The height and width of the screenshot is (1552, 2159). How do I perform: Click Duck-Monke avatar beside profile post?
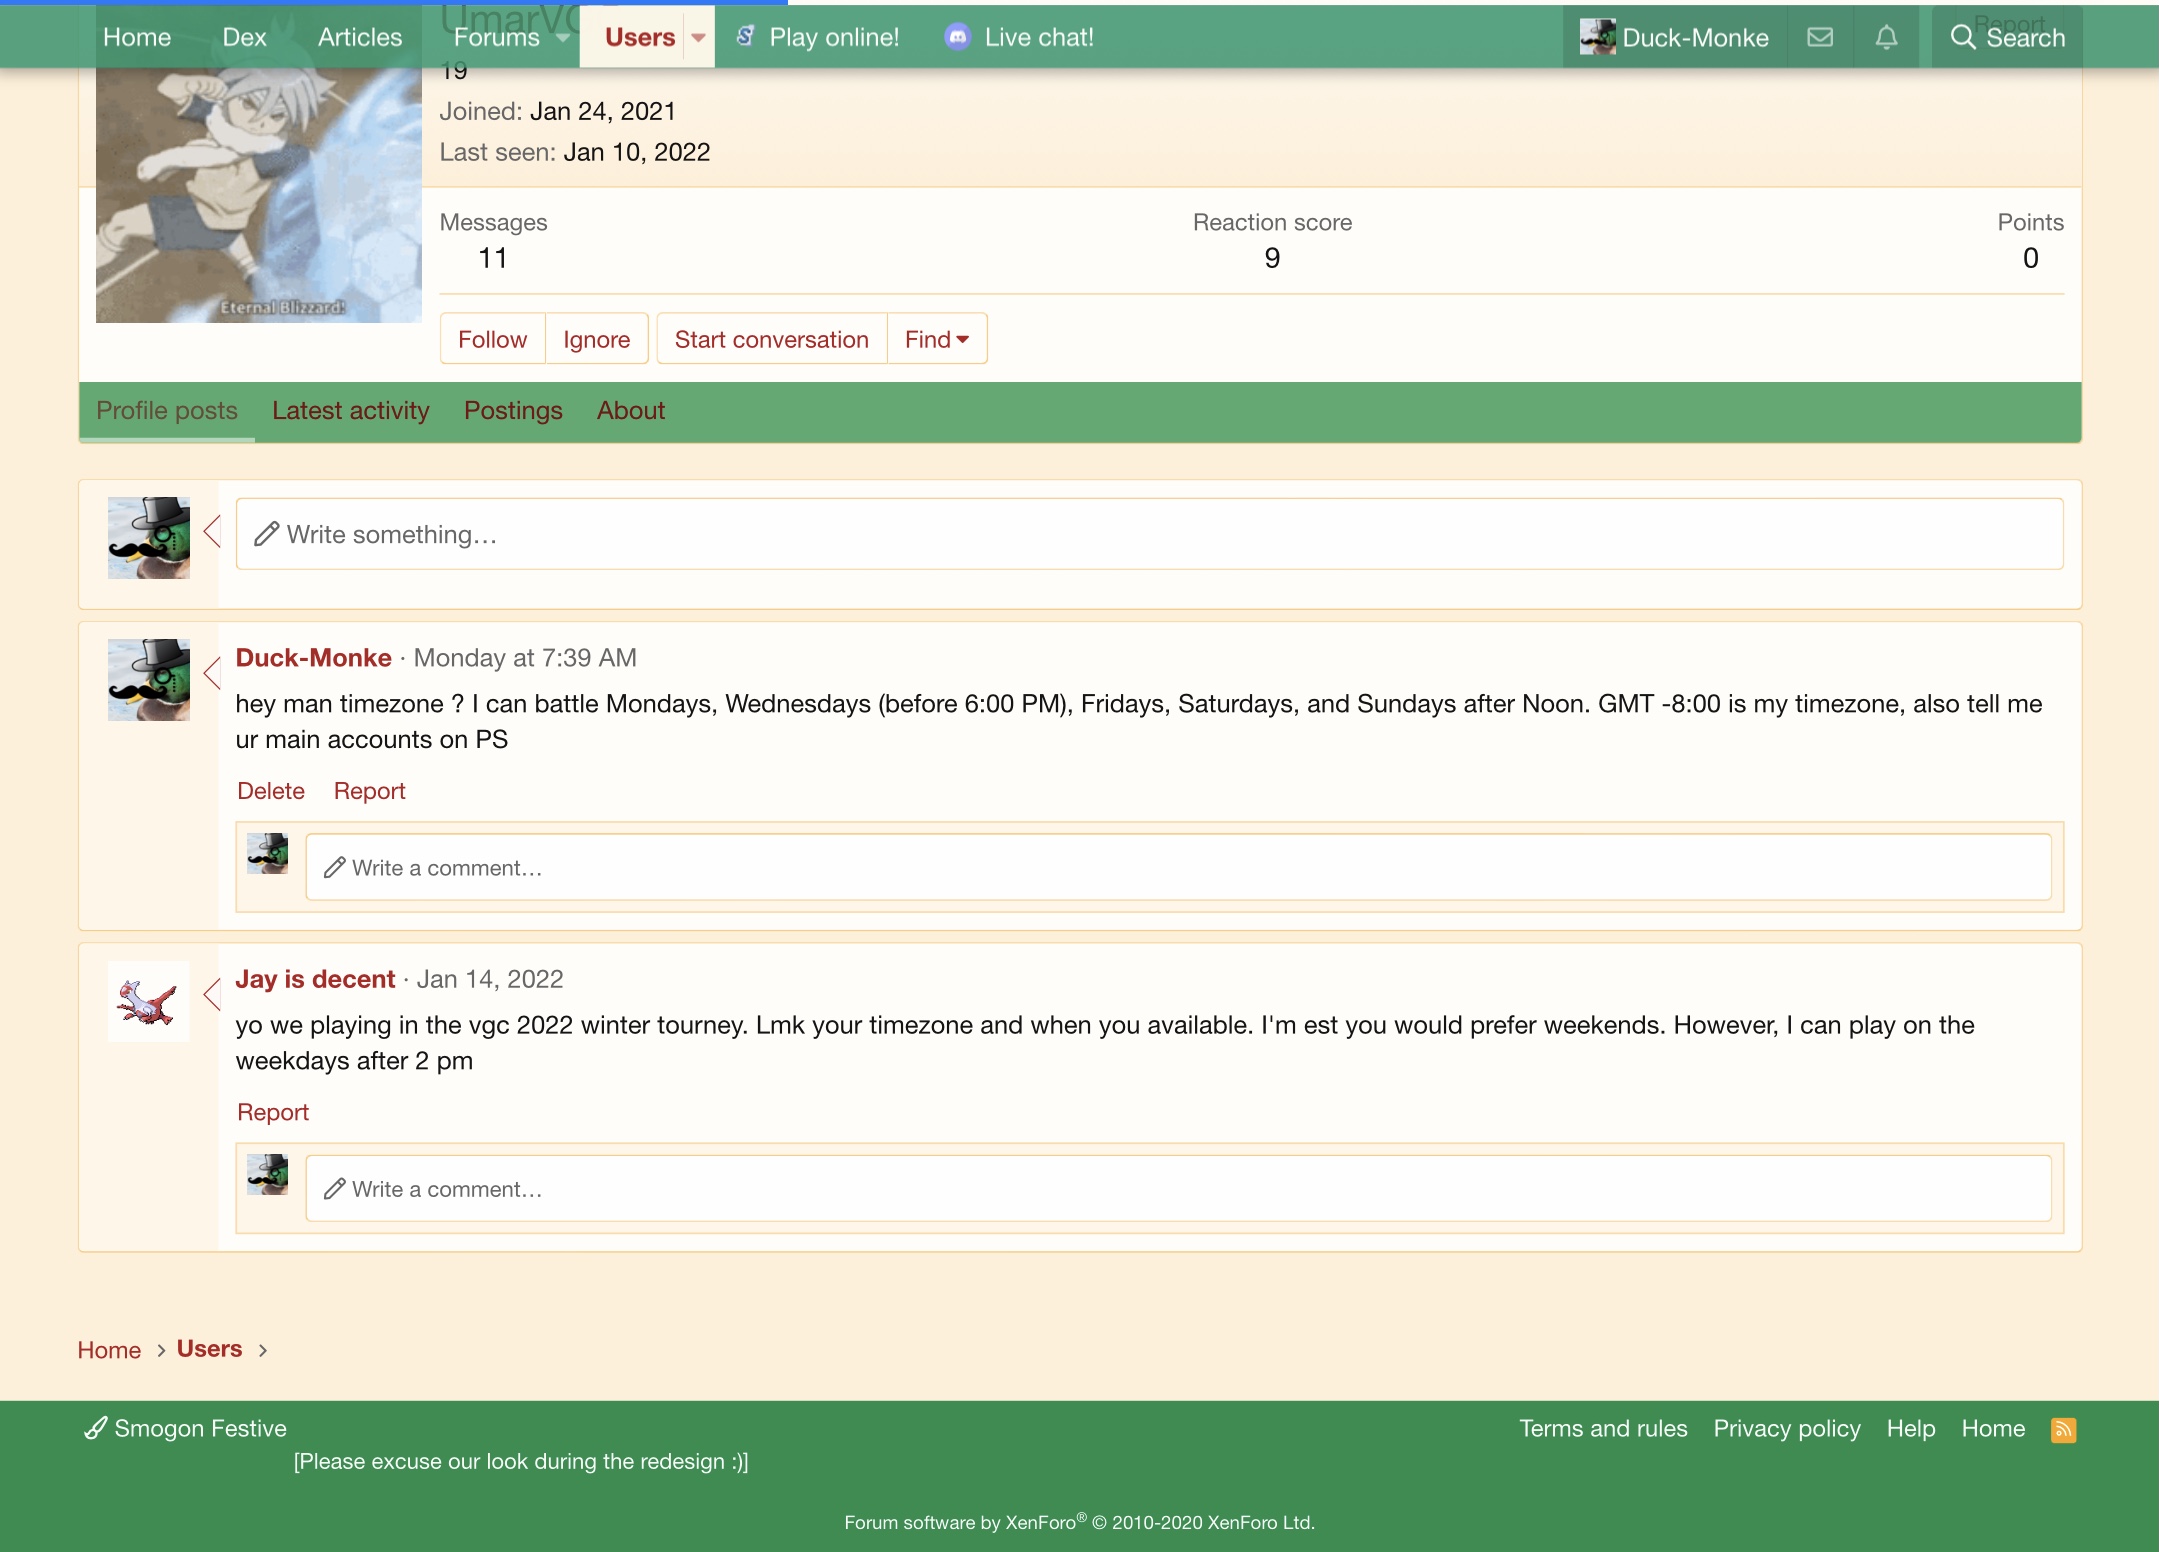pyautogui.click(x=149, y=680)
